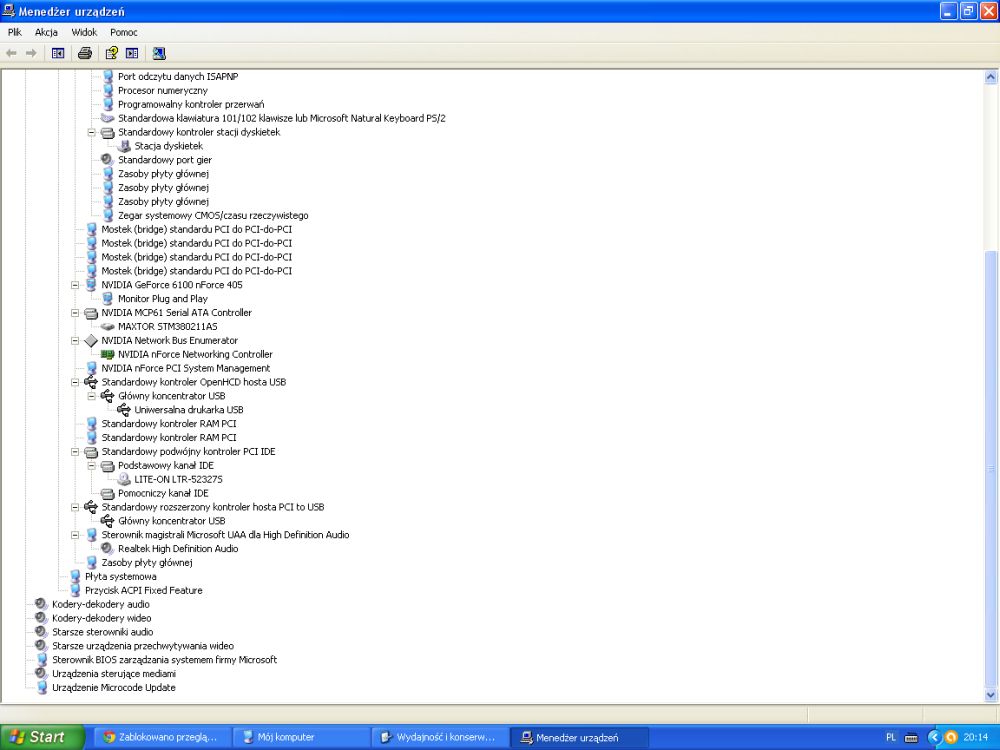Click the Help pane toolbar icon
Image resolution: width=1000 pixels, height=750 pixels.
(132, 54)
